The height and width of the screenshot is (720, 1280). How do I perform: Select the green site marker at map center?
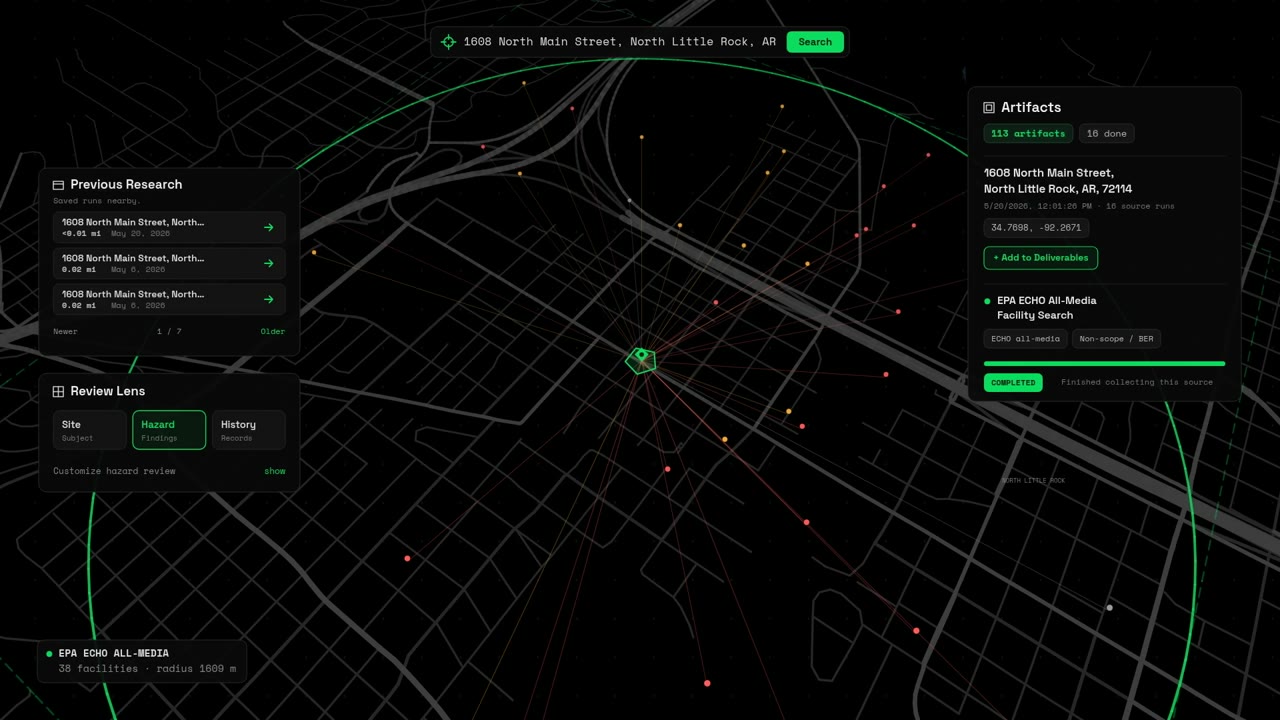click(x=641, y=359)
